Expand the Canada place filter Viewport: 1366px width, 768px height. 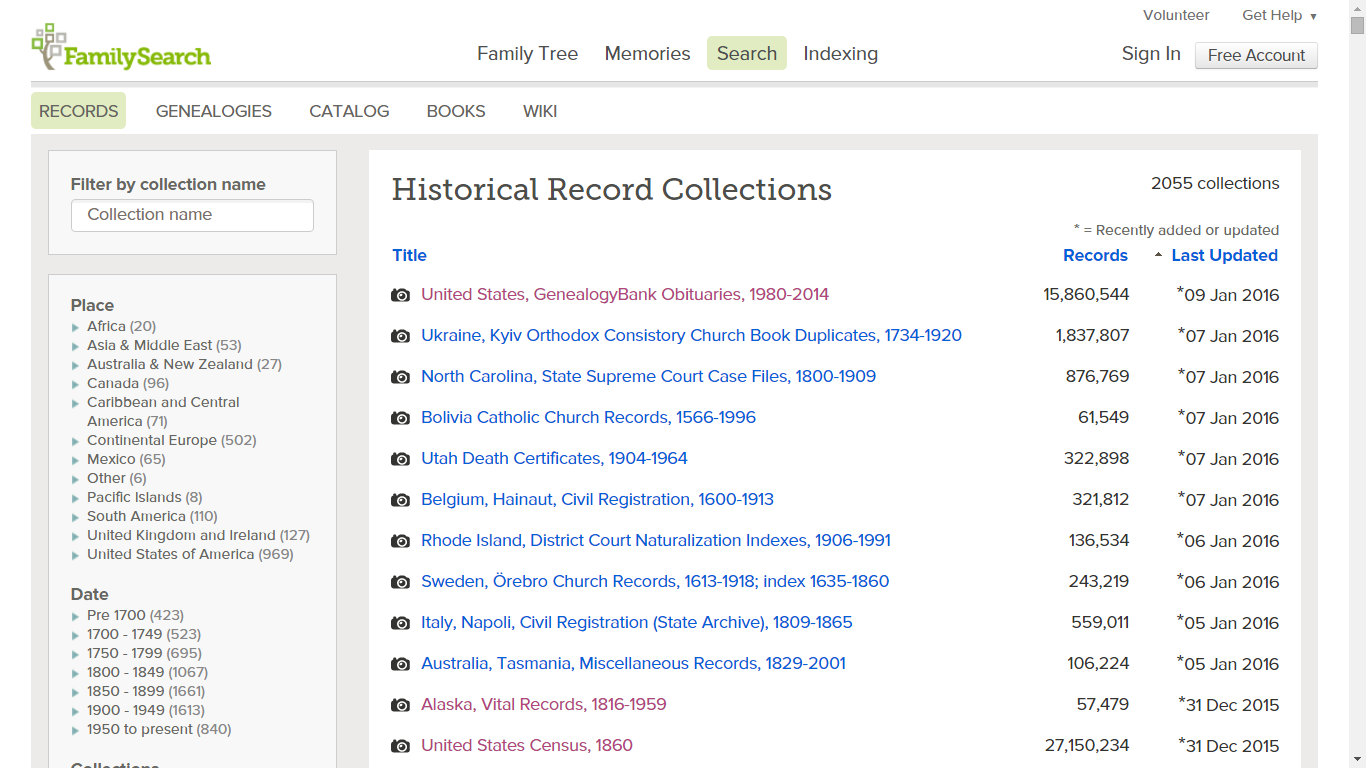click(x=75, y=384)
